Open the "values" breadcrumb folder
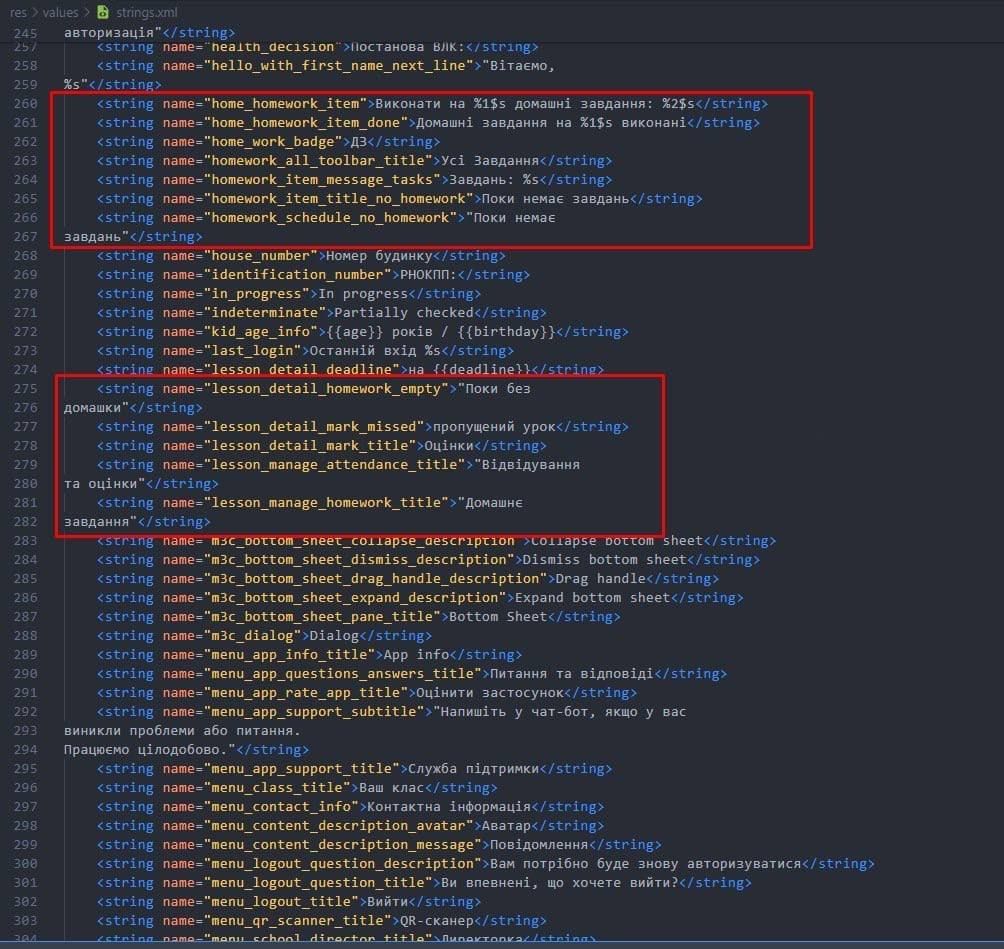 click(60, 13)
